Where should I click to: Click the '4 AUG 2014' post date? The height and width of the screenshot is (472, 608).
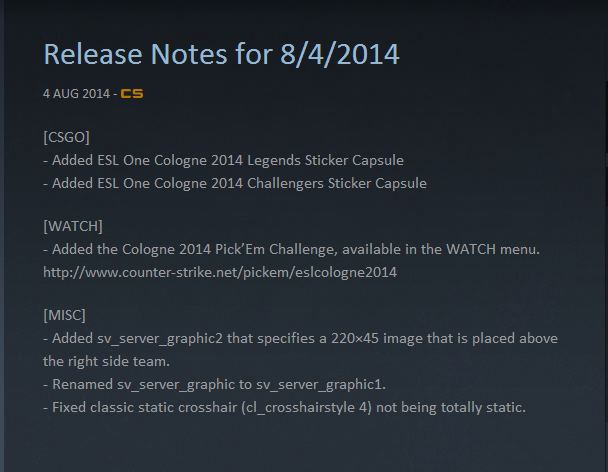tap(75, 94)
